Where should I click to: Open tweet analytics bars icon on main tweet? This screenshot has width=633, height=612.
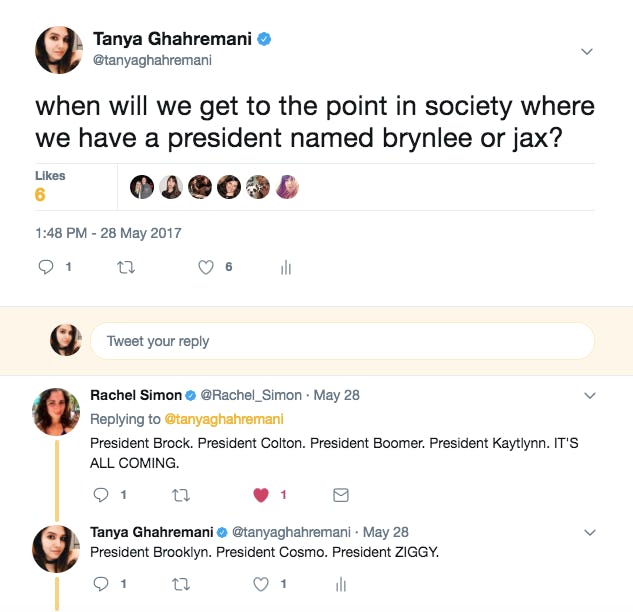[x=286, y=267]
